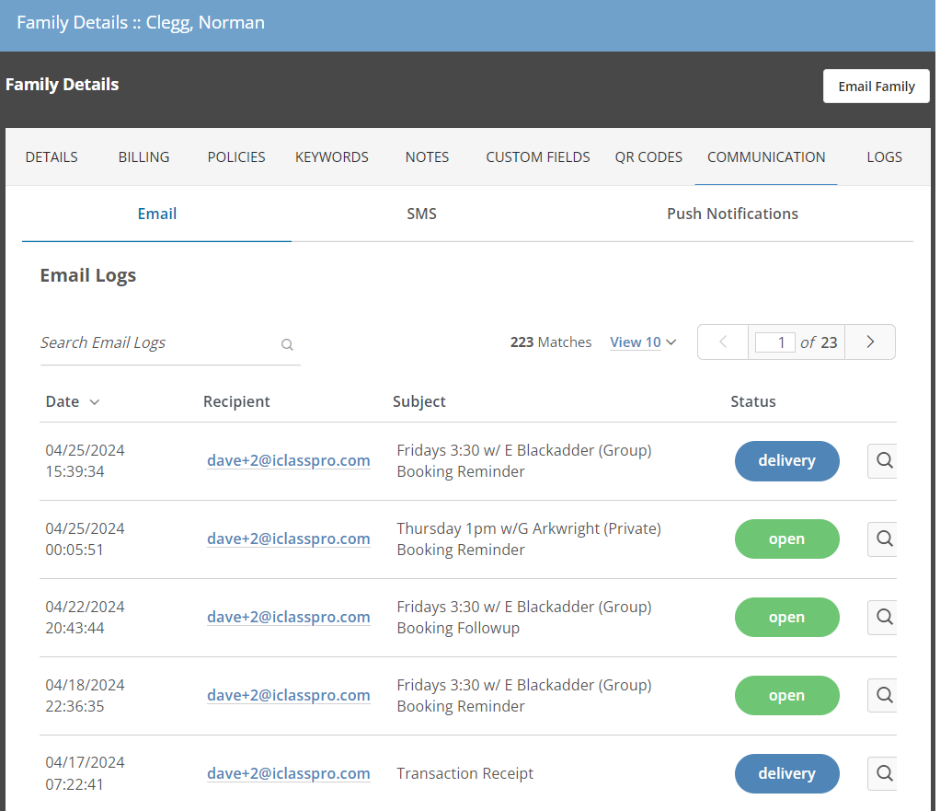Screen dimensions: 936x811
Task: Click delivery status badge for 04/25/2024 15:39:34
Action: [787, 461]
